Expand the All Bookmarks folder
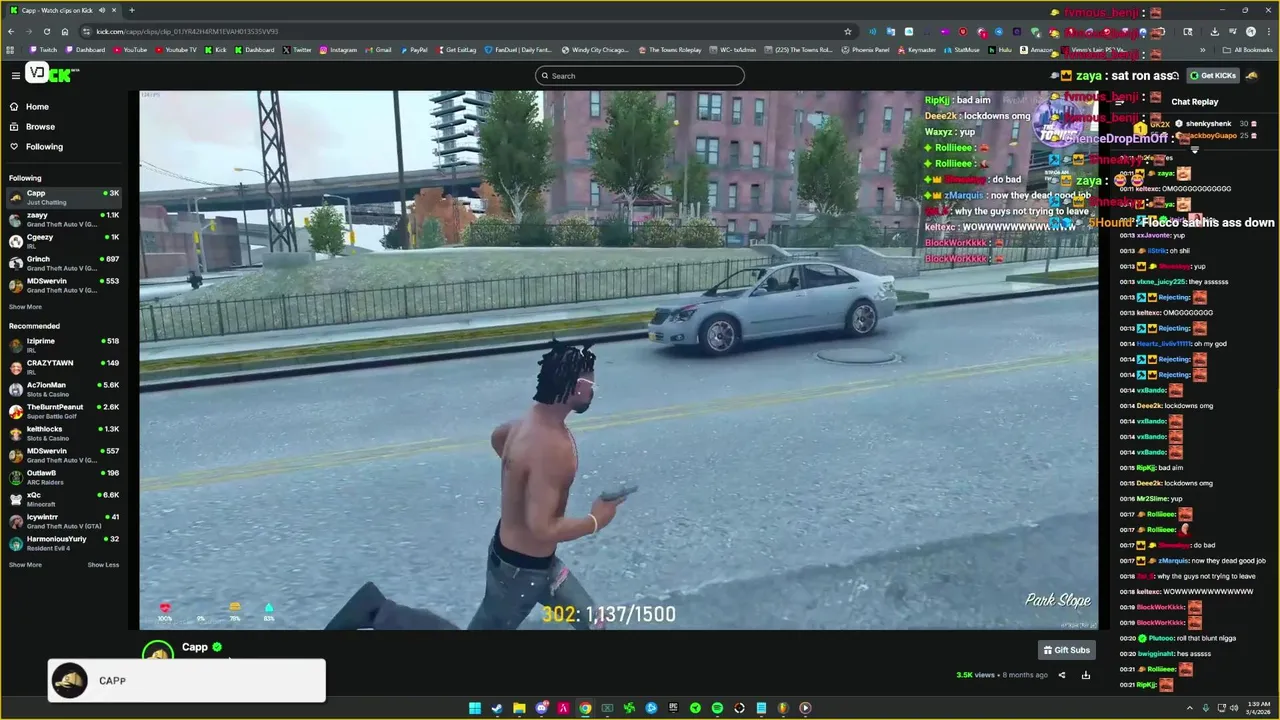The image size is (1280, 720). coord(1247,50)
